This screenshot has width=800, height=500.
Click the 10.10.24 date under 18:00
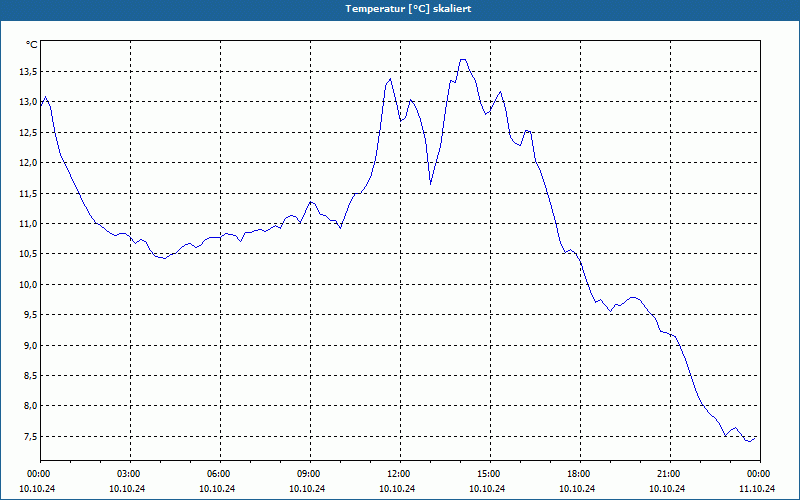578,488
